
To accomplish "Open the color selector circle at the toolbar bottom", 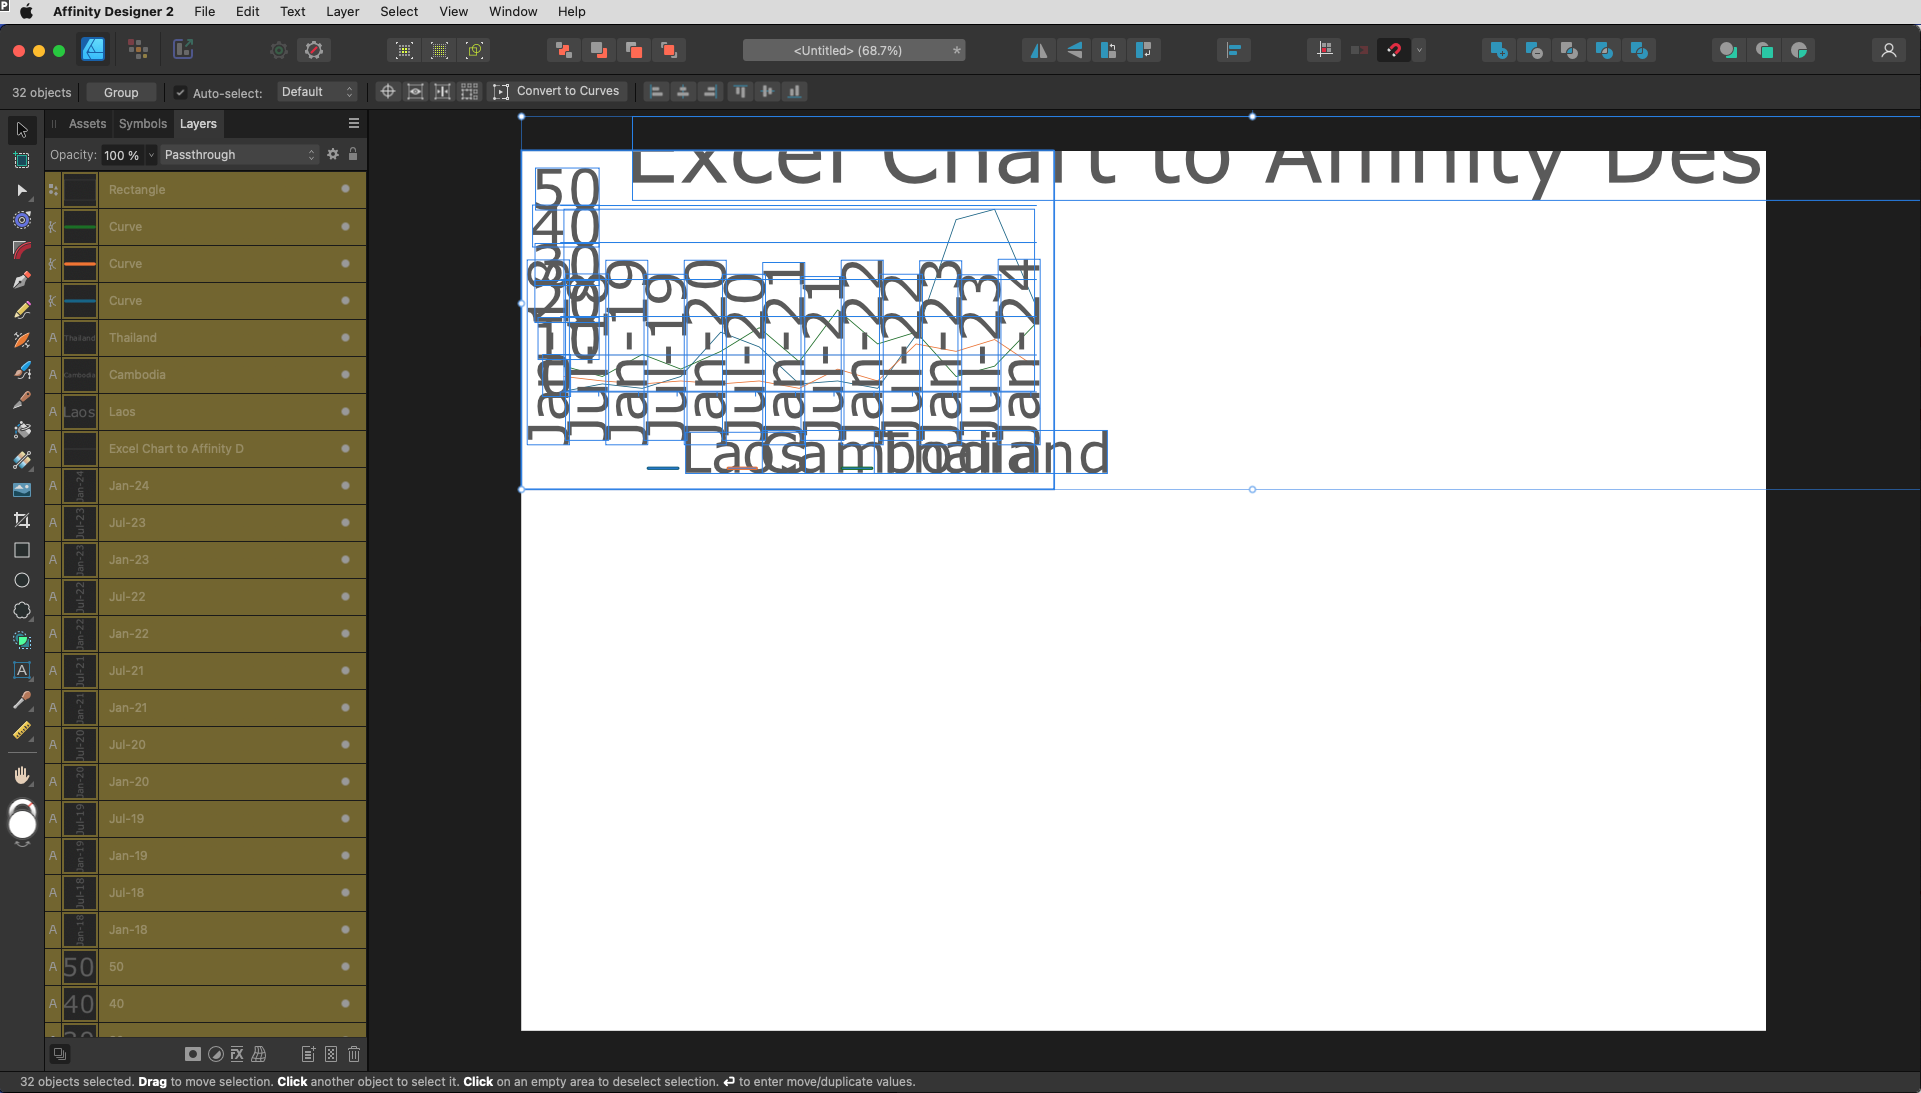I will click(x=22, y=820).
